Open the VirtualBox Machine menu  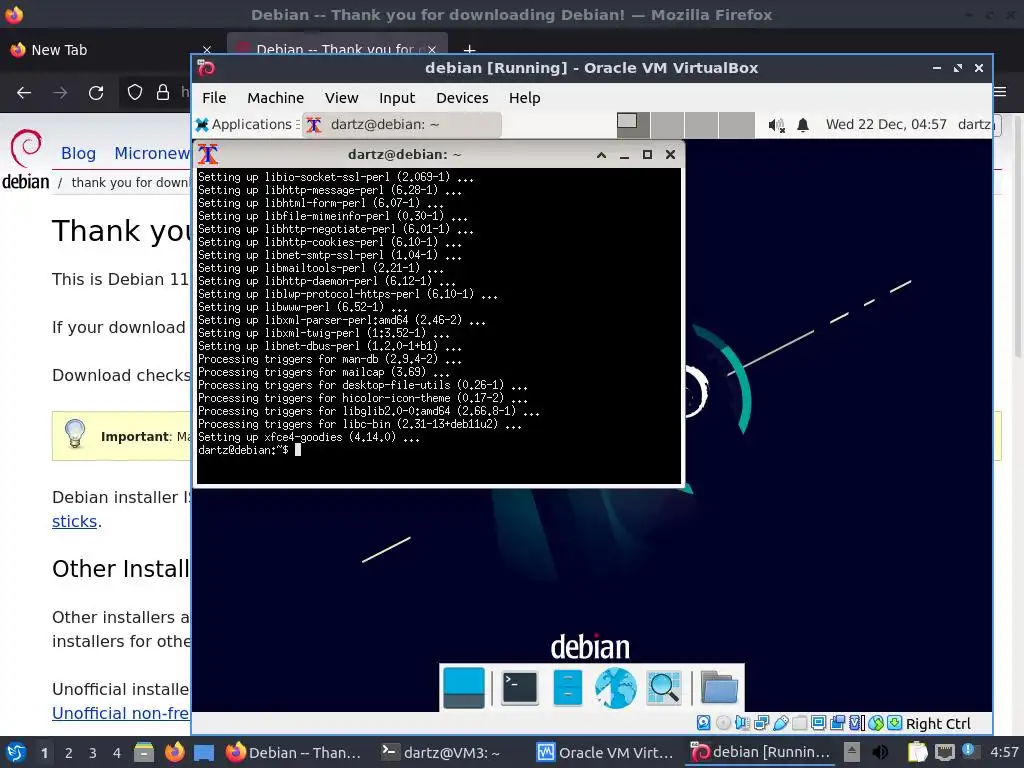click(275, 98)
